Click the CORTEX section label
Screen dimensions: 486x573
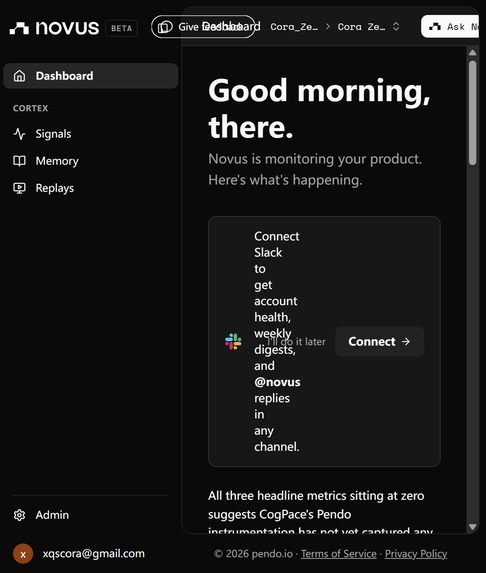[x=30, y=108]
